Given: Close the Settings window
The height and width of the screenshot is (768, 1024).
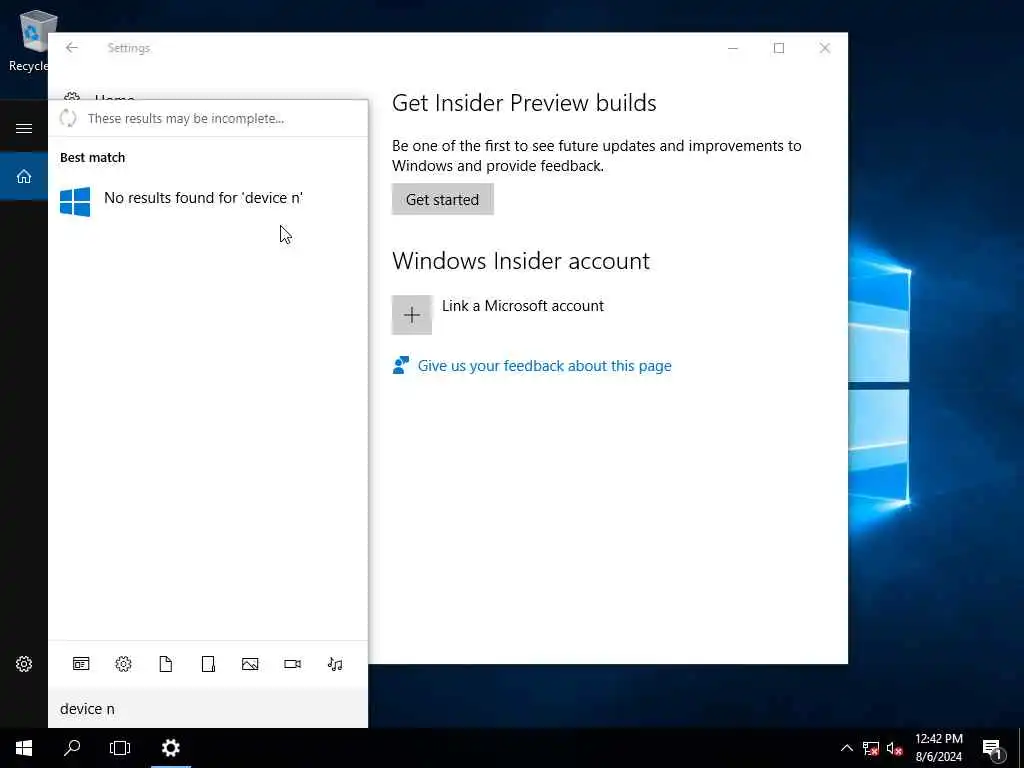Looking at the screenshot, I should point(825,48).
